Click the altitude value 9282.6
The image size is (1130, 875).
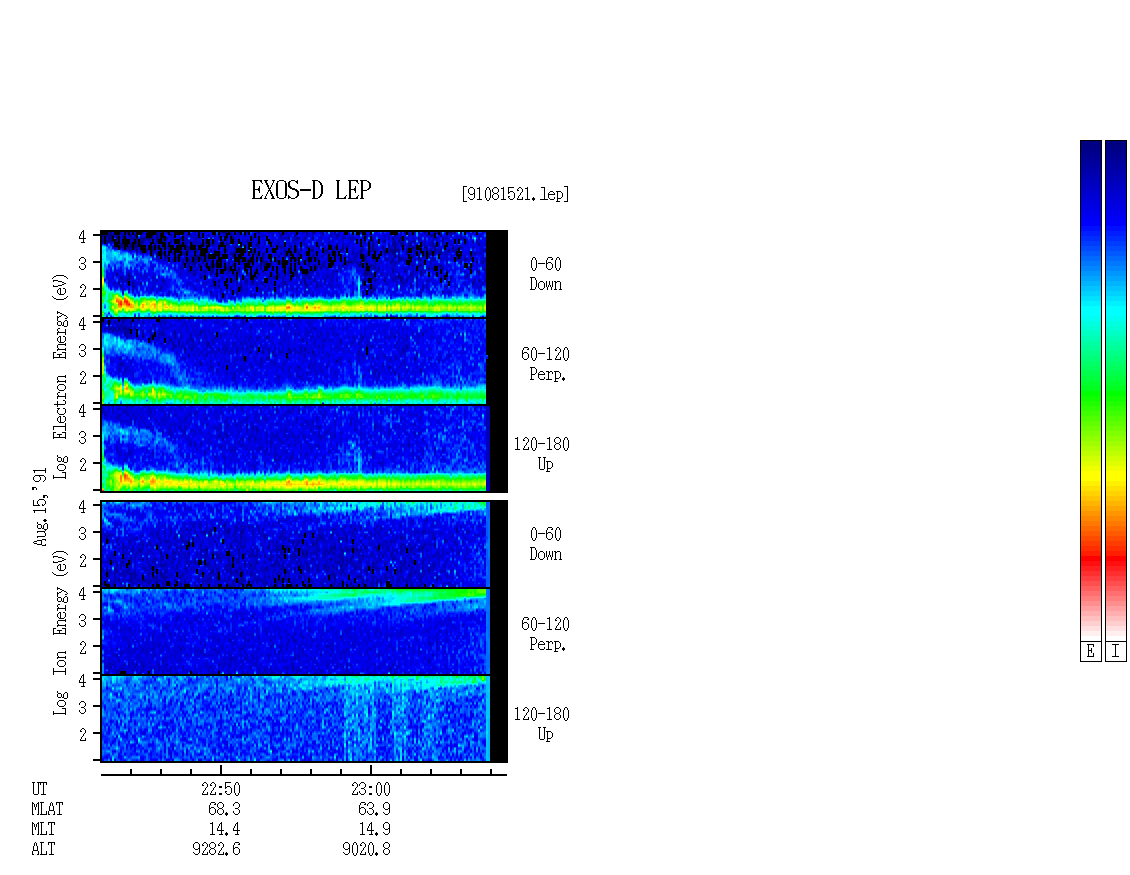(216, 850)
